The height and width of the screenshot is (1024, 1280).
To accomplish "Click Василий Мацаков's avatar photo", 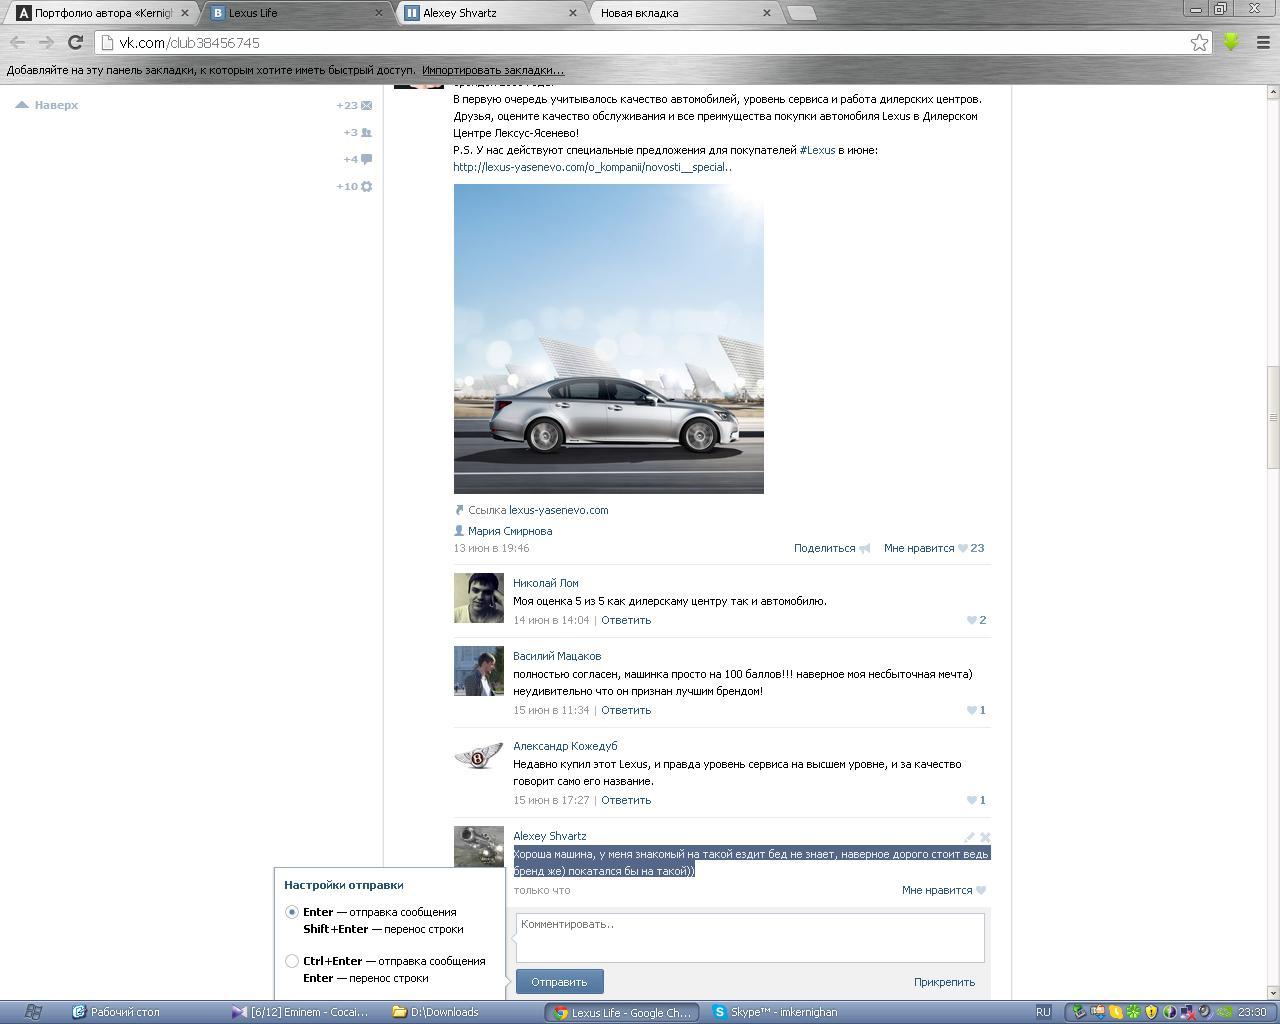I will pos(479,671).
